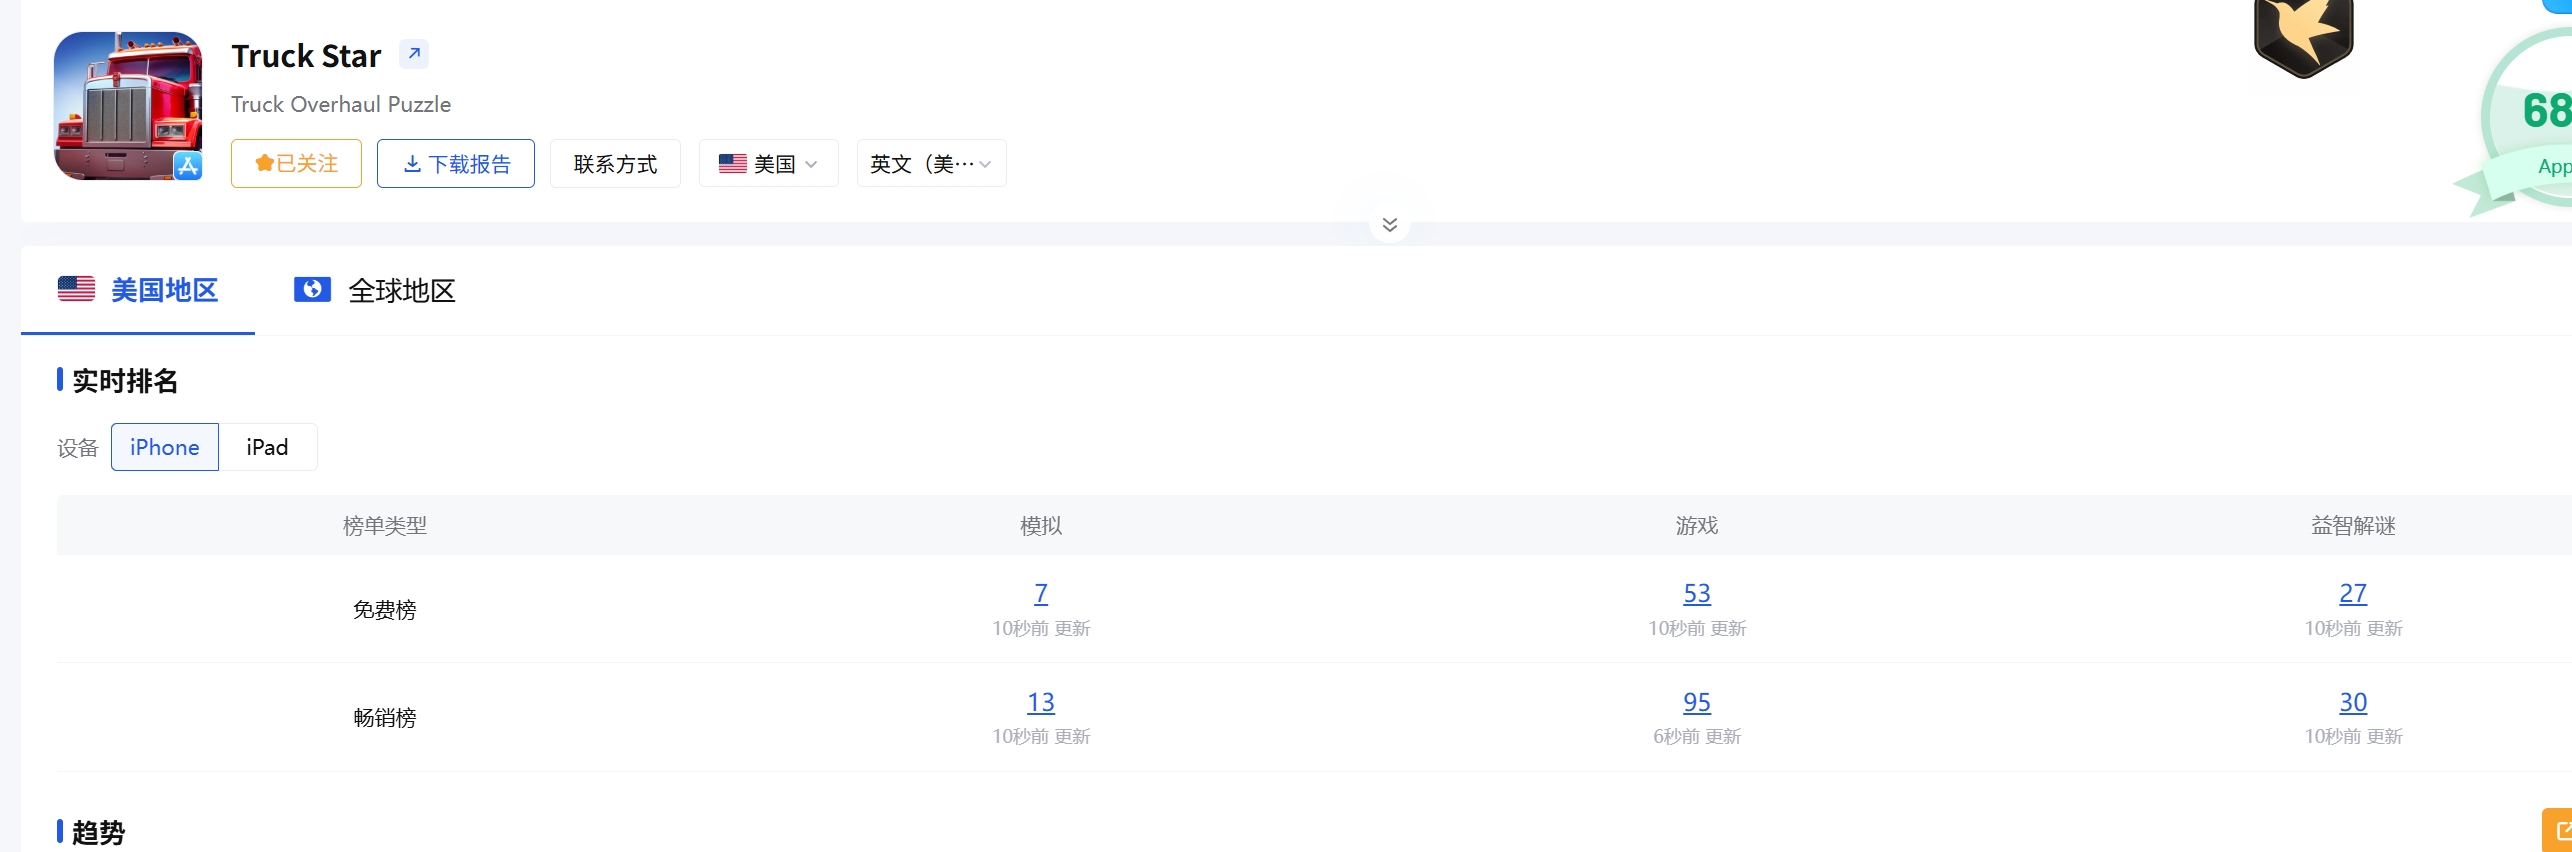Click the 模拟 column header
This screenshot has height=852, width=2572.
click(x=1041, y=525)
